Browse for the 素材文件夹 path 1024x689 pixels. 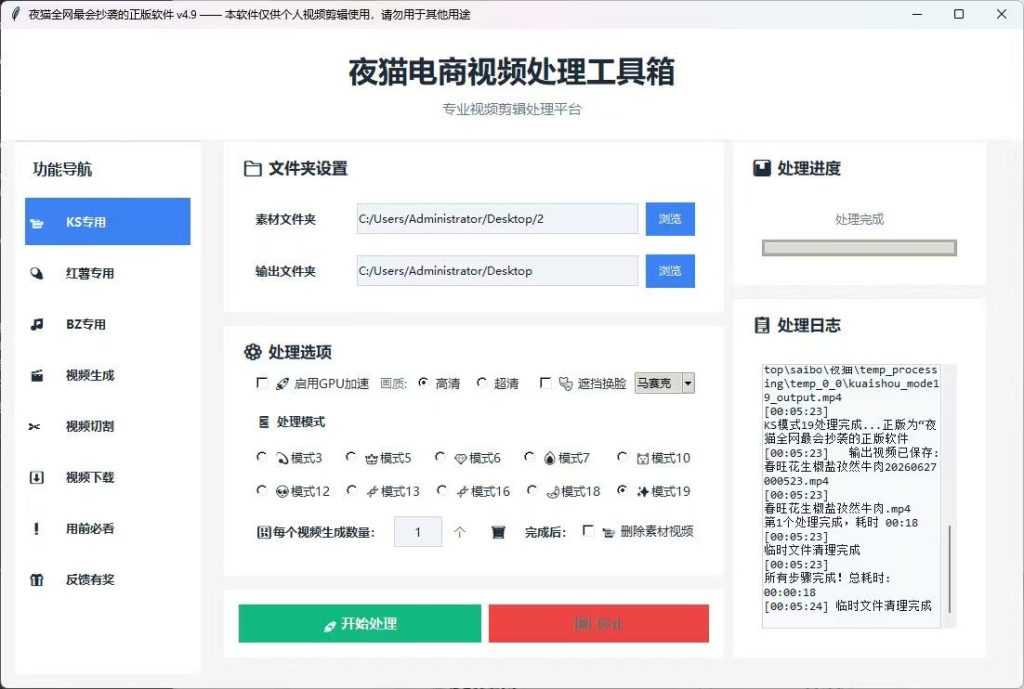pos(670,219)
